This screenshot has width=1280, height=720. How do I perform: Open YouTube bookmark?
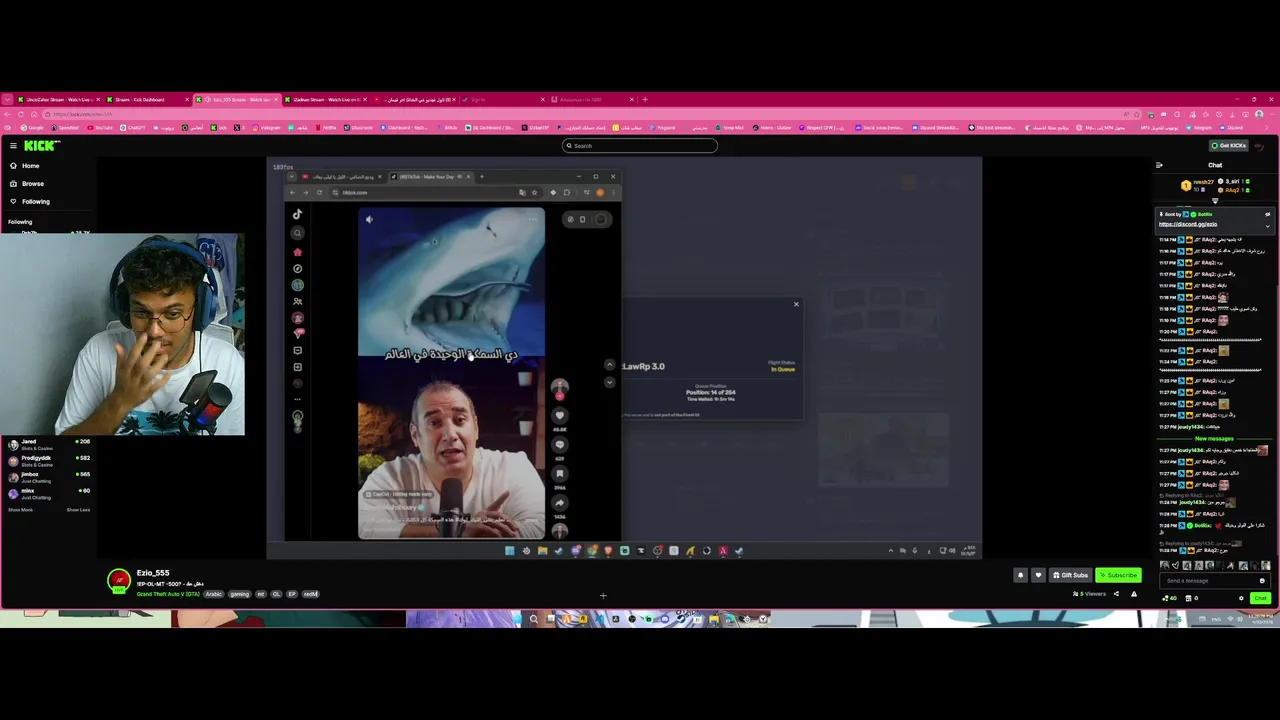[x=100, y=128]
